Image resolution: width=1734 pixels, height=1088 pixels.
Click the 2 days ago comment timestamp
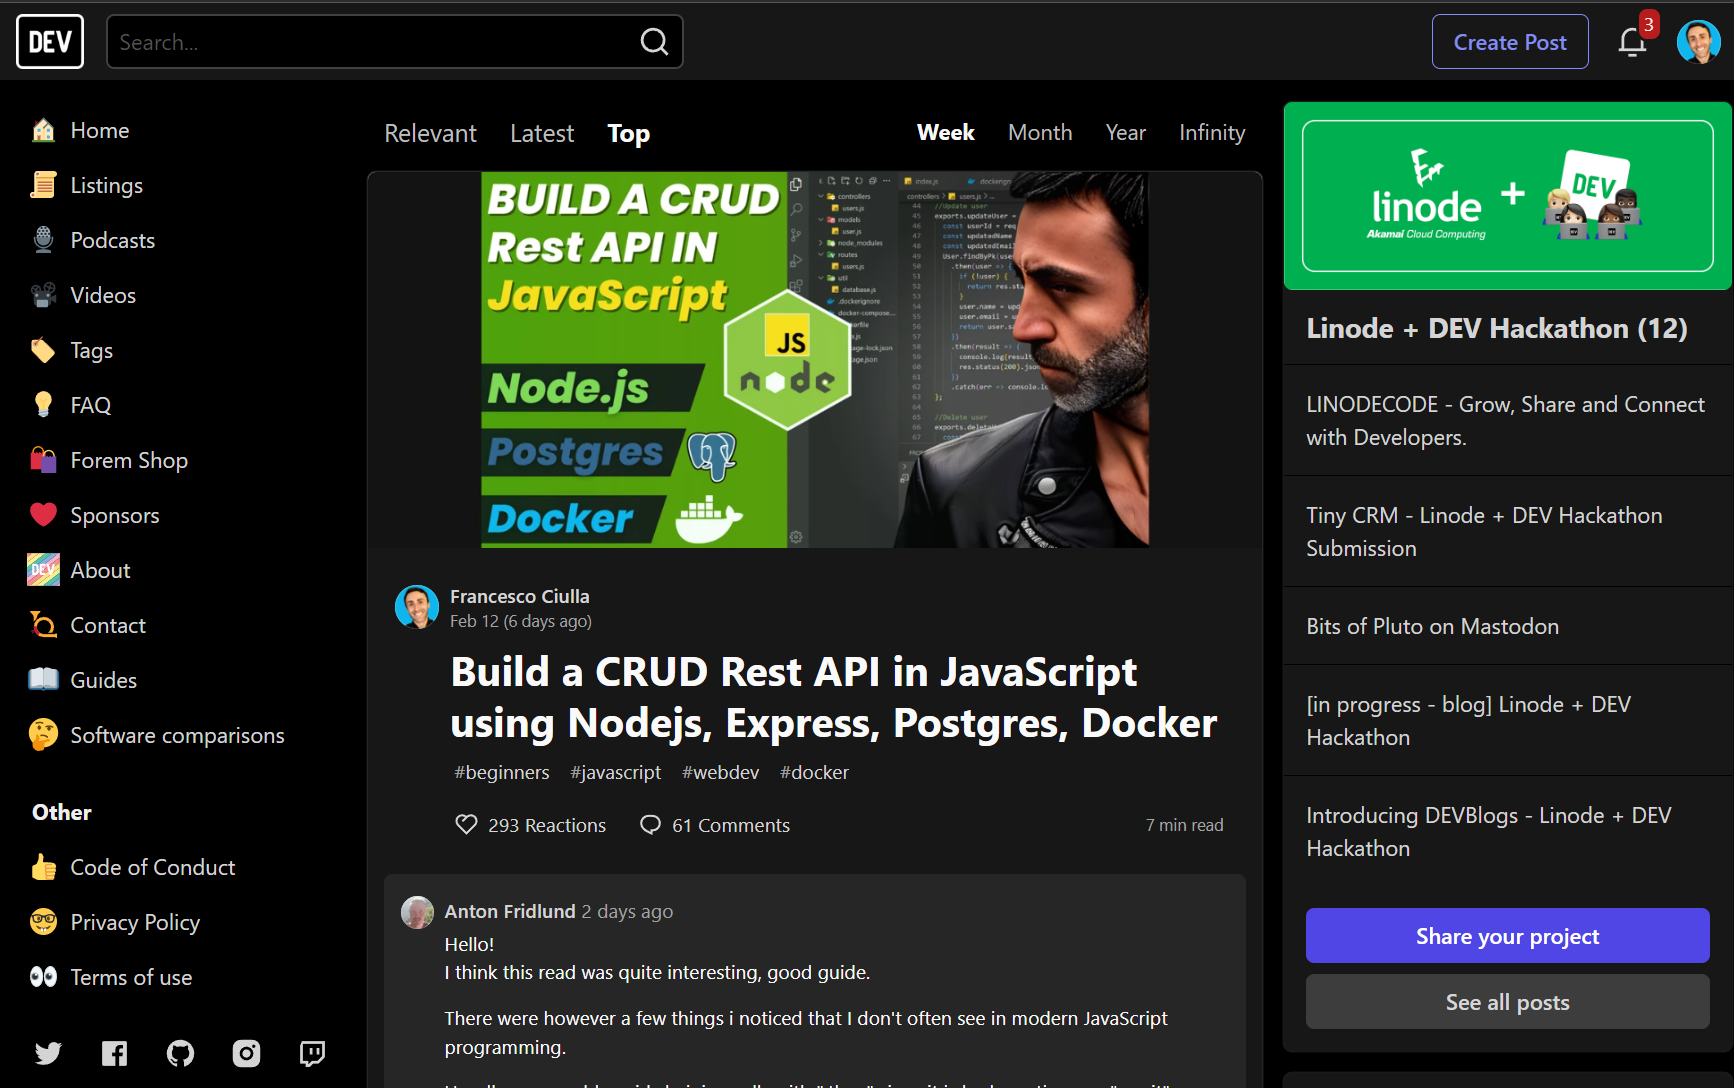[x=627, y=911]
